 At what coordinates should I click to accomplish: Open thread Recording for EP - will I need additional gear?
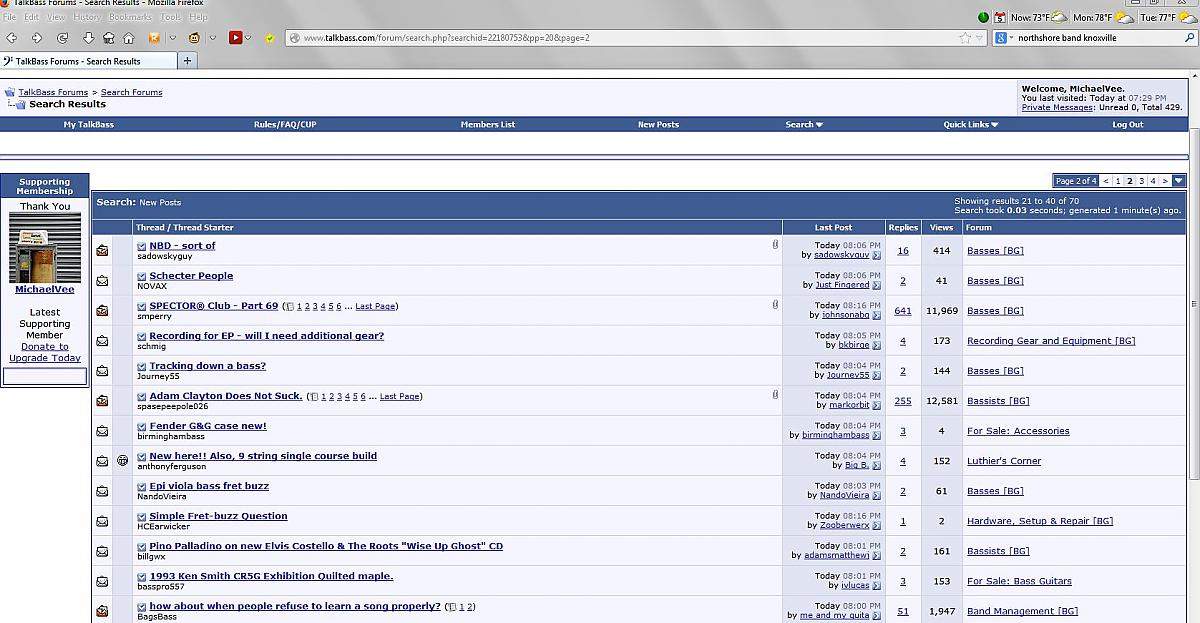coord(266,336)
